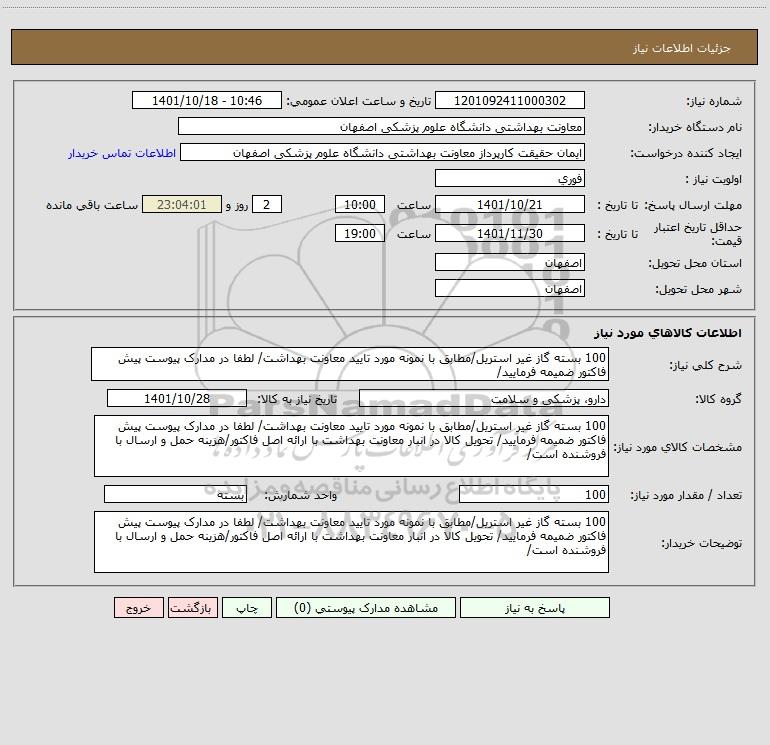This screenshot has height=745, width=770.
Task: Open اطلاعات تماس خریدار link
Action: click(x=122, y=153)
